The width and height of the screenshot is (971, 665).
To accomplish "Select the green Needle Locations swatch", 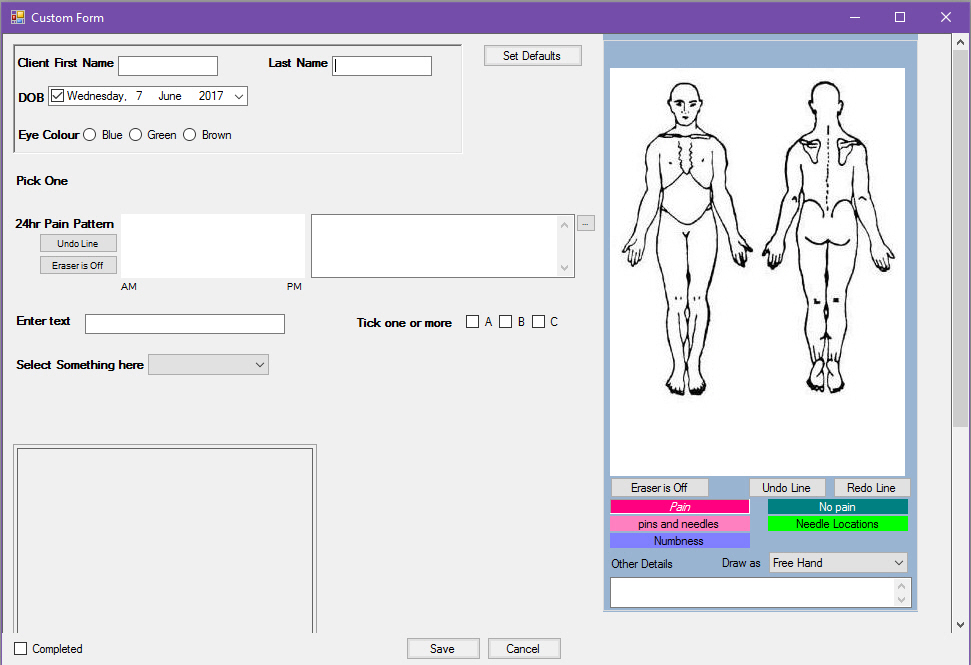I will [837, 524].
